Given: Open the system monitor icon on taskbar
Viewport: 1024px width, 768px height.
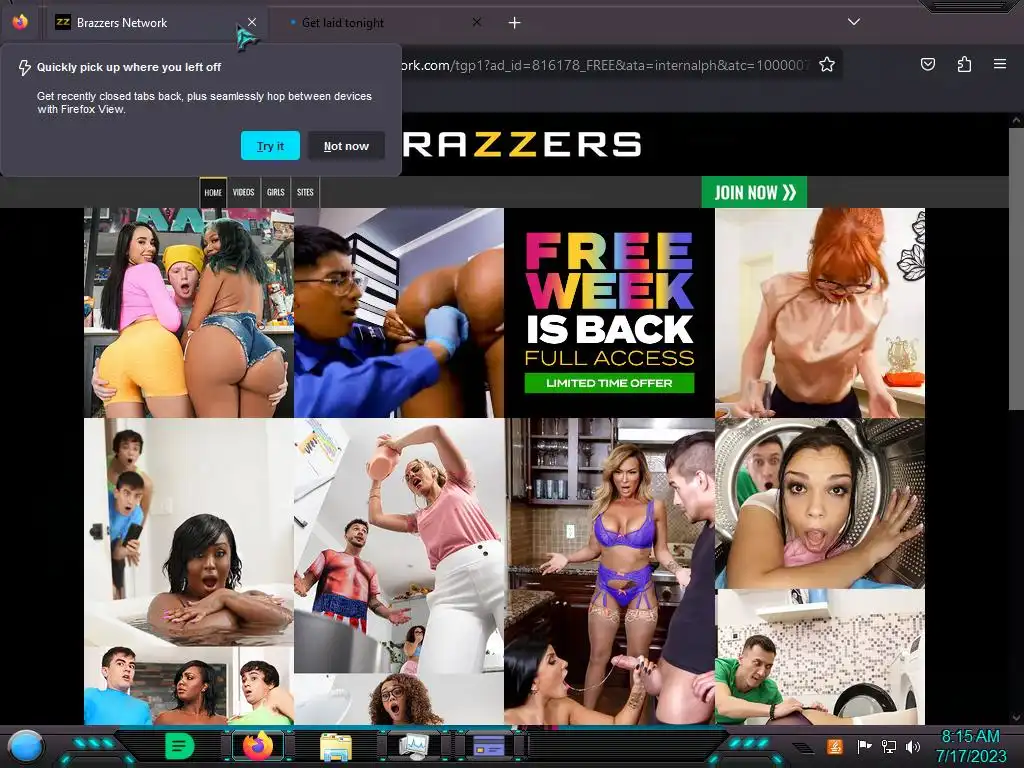Looking at the screenshot, I should point(414,746).
